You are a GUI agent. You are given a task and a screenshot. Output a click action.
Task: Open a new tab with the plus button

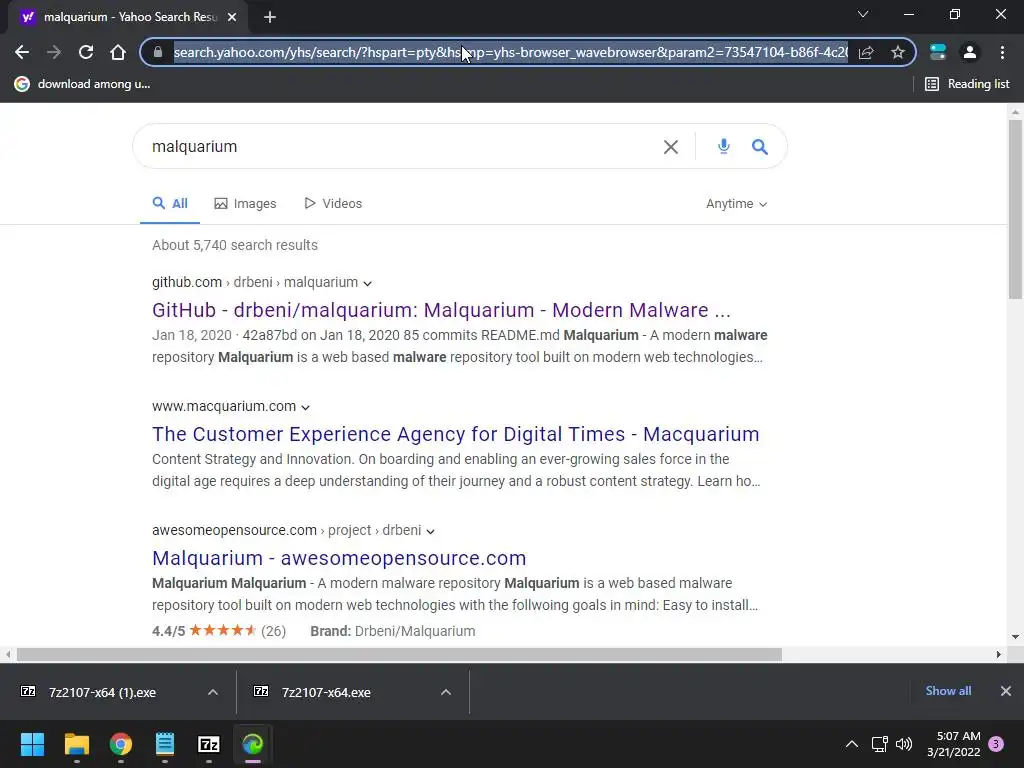(270, 18)
